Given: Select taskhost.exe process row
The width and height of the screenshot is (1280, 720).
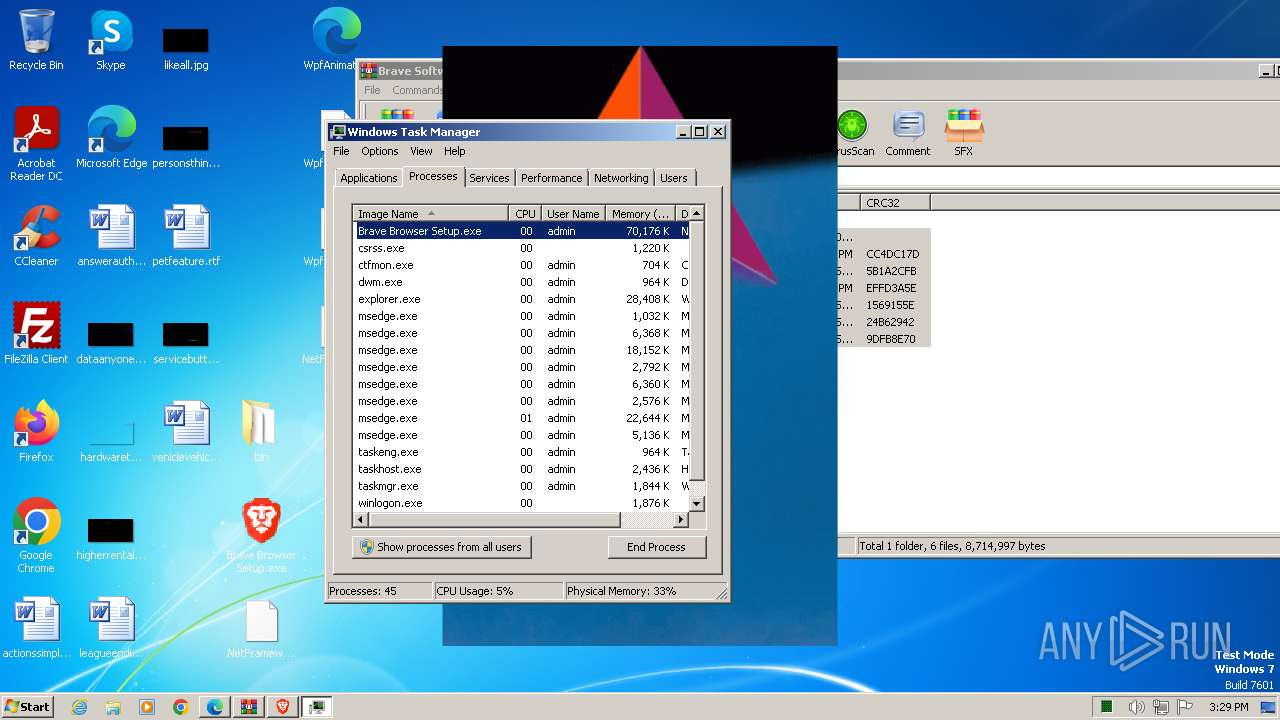Looking at the screenshot, I should (x=522, y=469).
